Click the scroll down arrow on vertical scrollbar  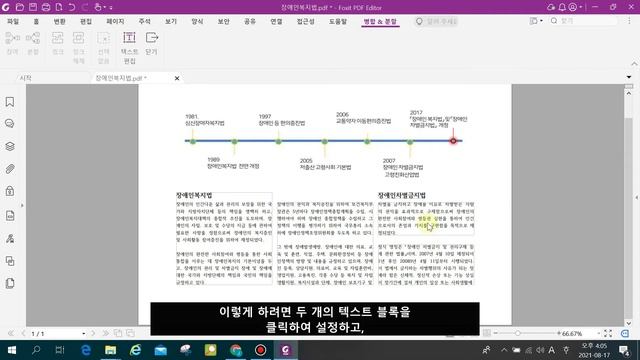[629, 323]
